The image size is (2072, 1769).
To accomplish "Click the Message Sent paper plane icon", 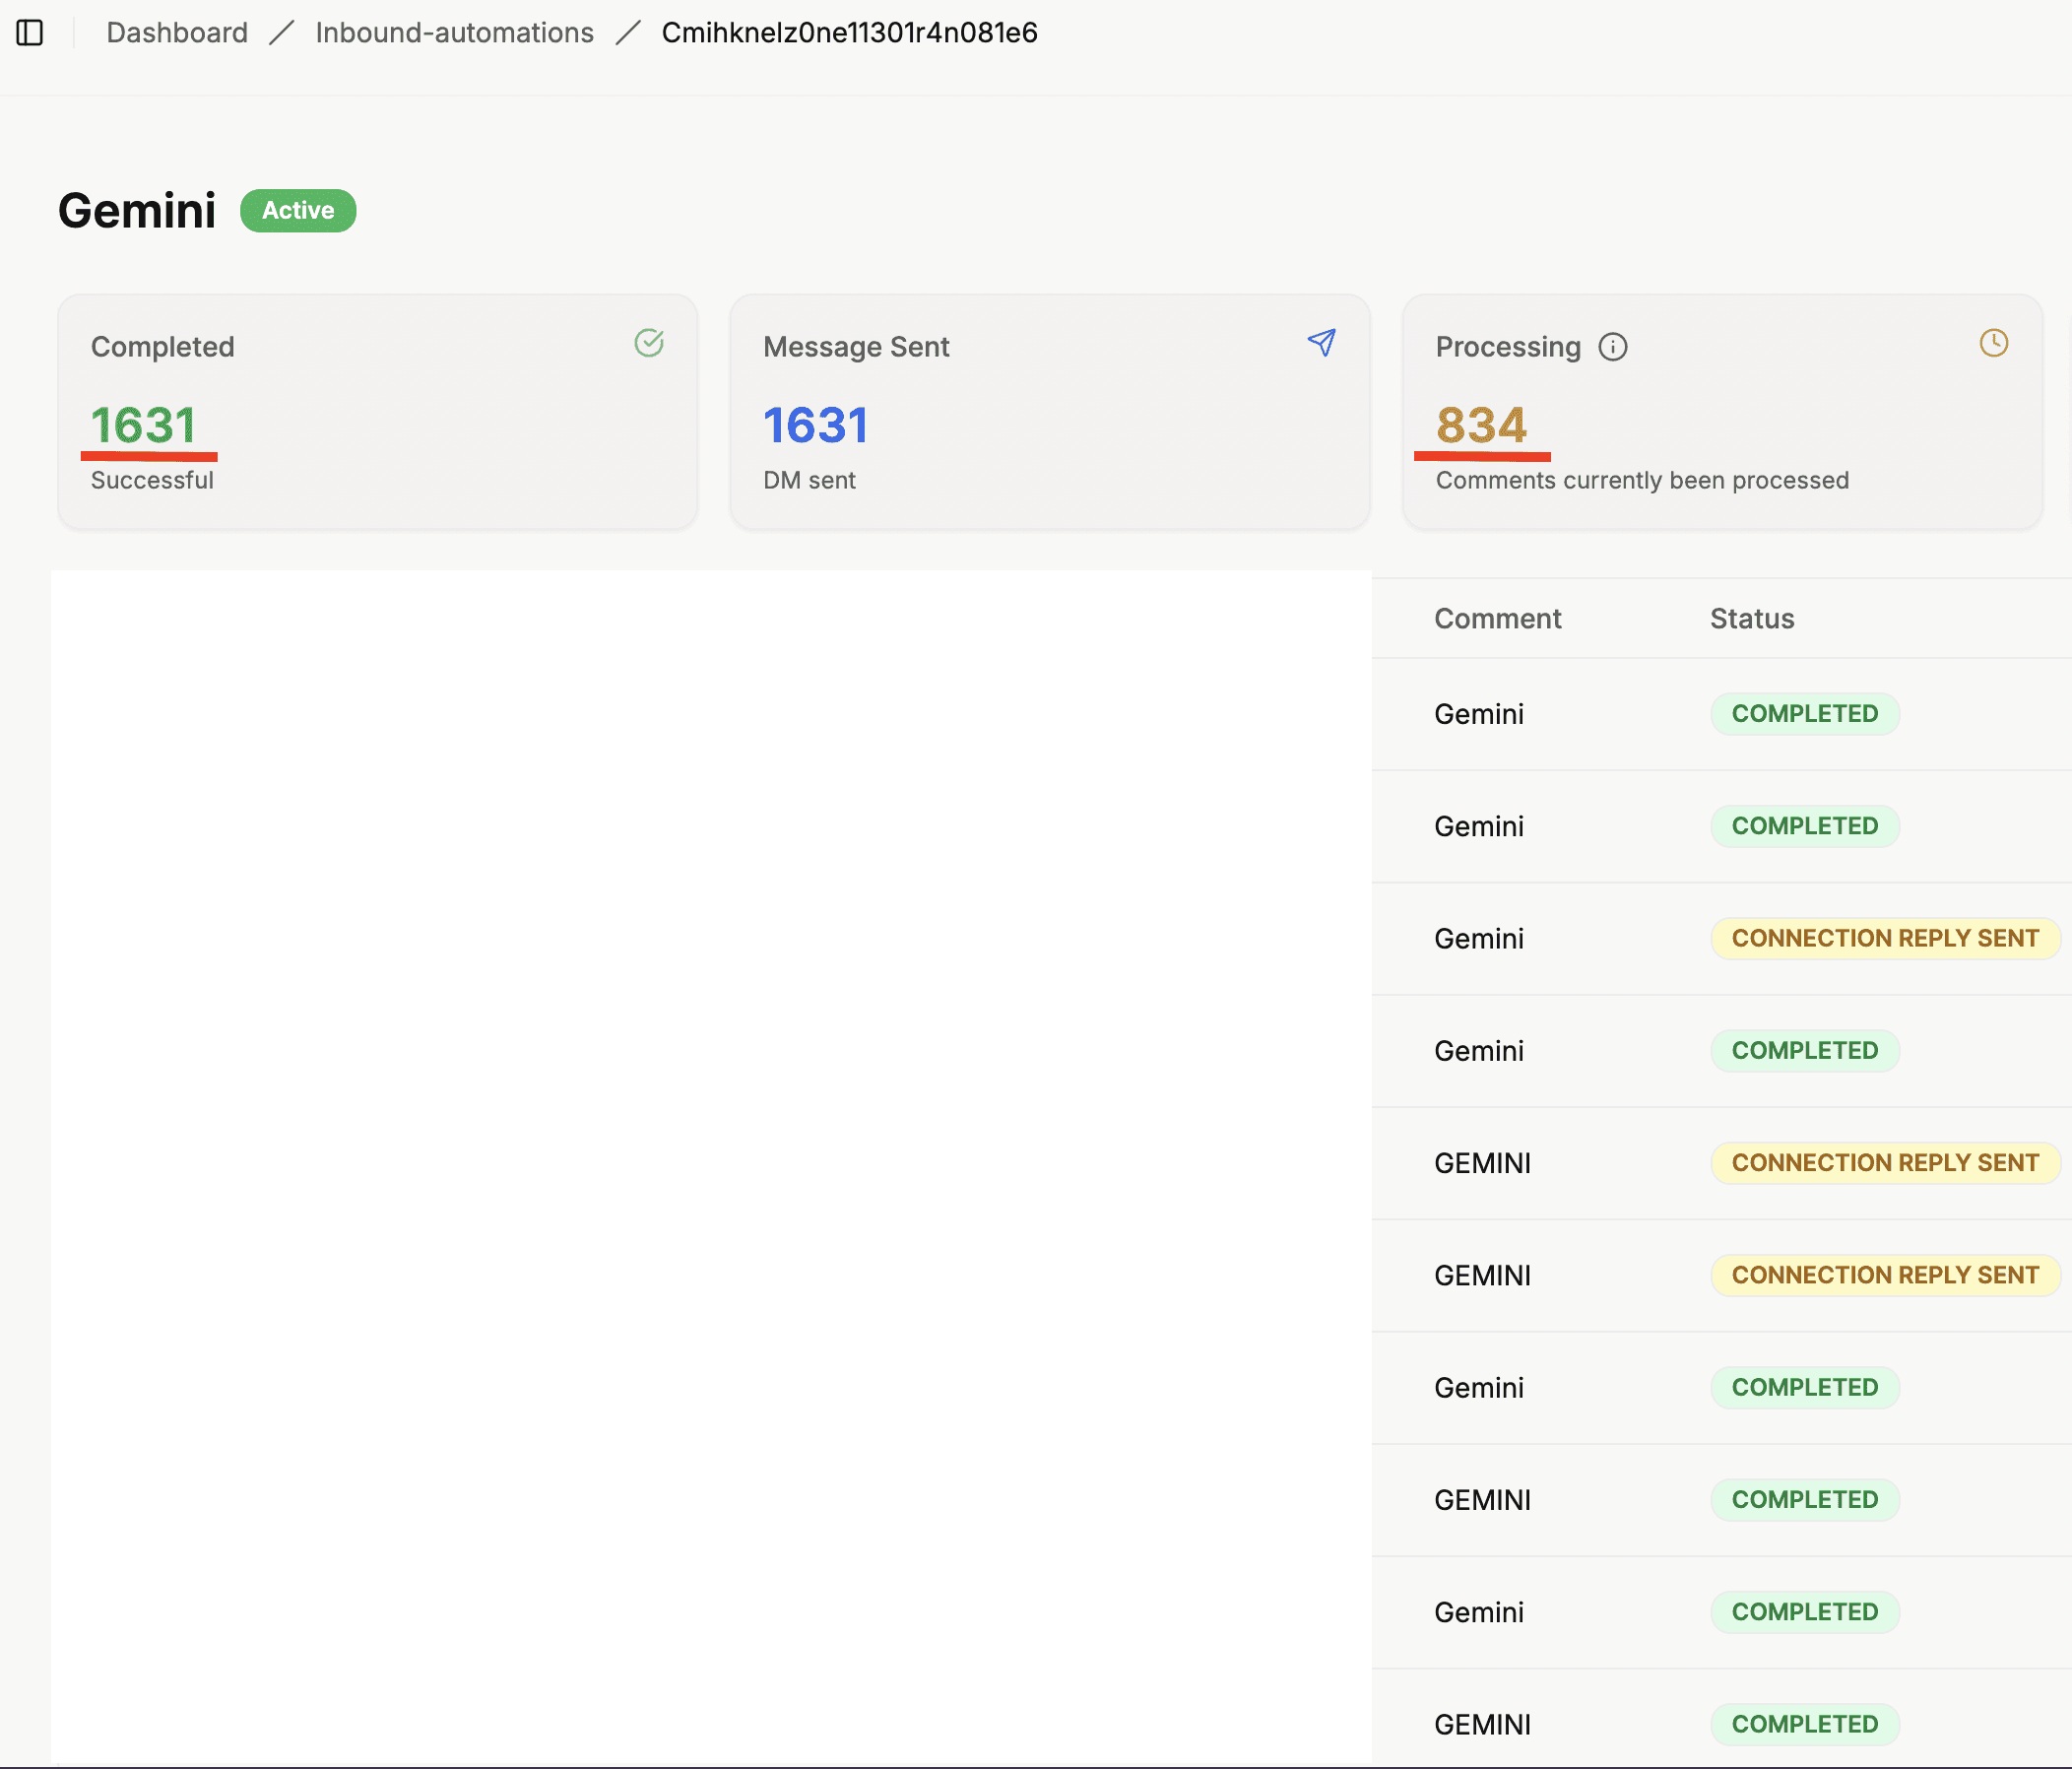I will (x=1321, y=343).
